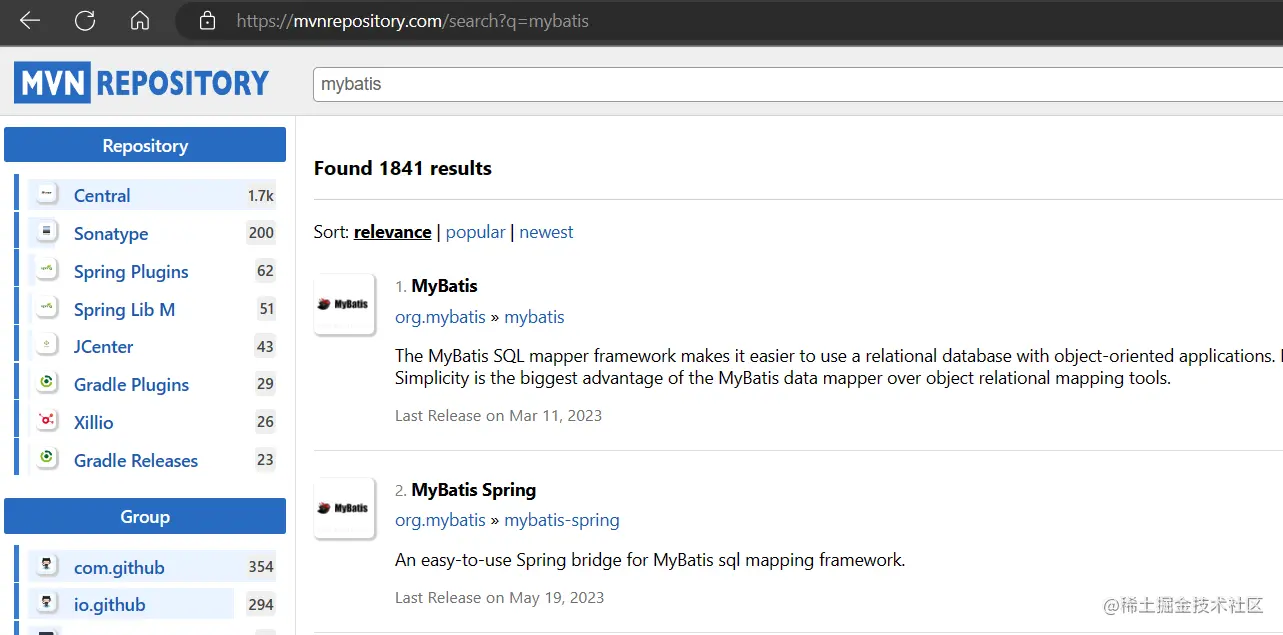This screenshot has height=635, width=1283.
Task: Click the 26 count beside Xillio
Action: (x=265, y=421)
